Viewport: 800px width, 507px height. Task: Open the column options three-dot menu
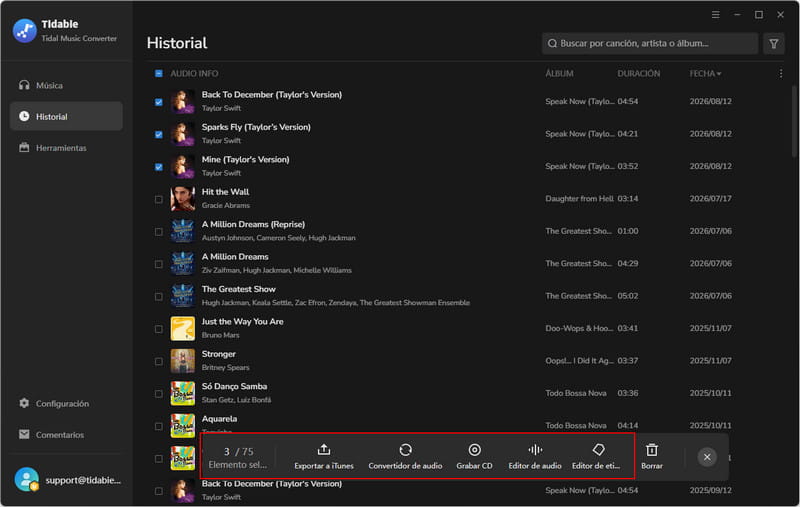coord(781,73)
